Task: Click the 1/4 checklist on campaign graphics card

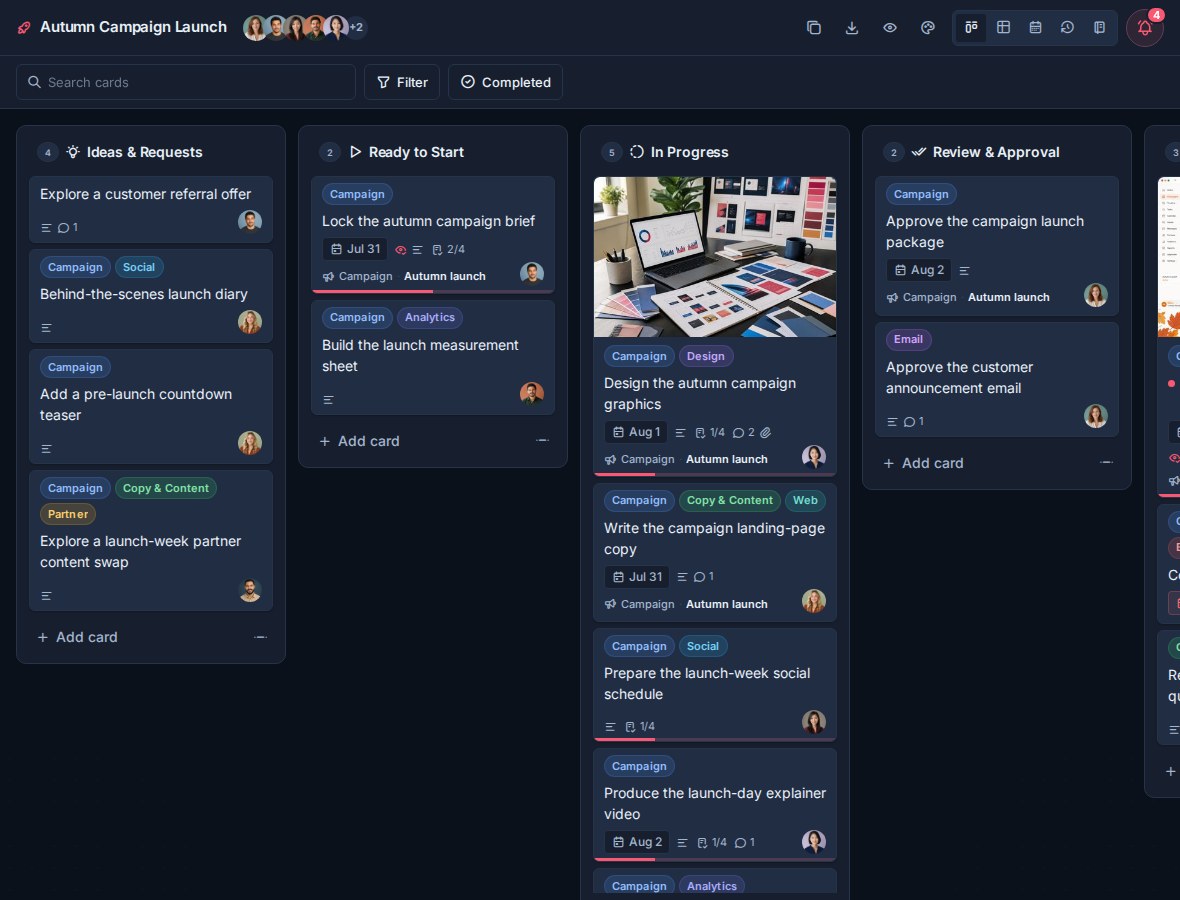Action: click(710, 433)
